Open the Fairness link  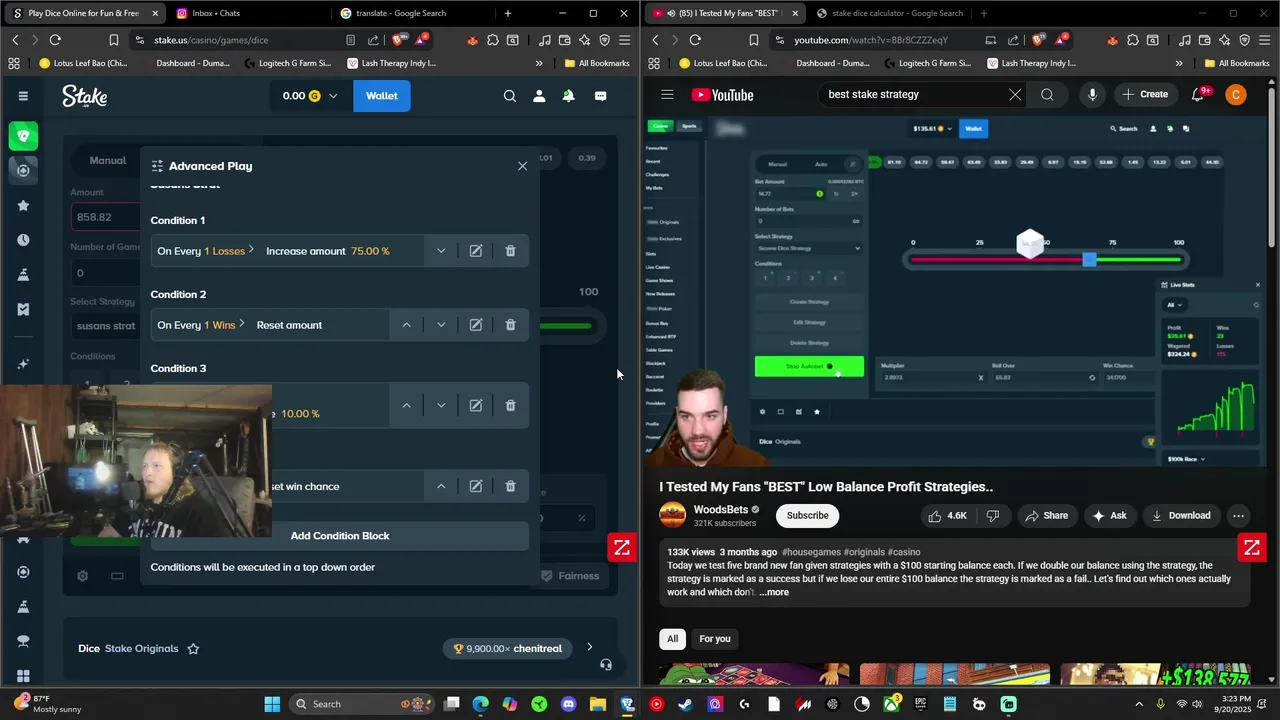[x=570, y=576]
